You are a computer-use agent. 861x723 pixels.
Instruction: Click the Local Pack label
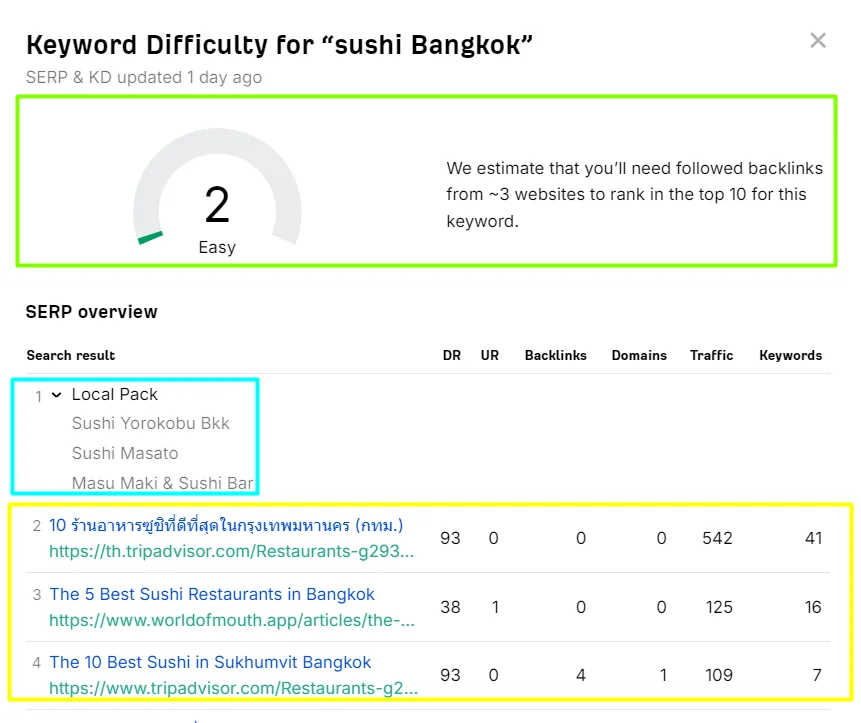pos(114,394)
